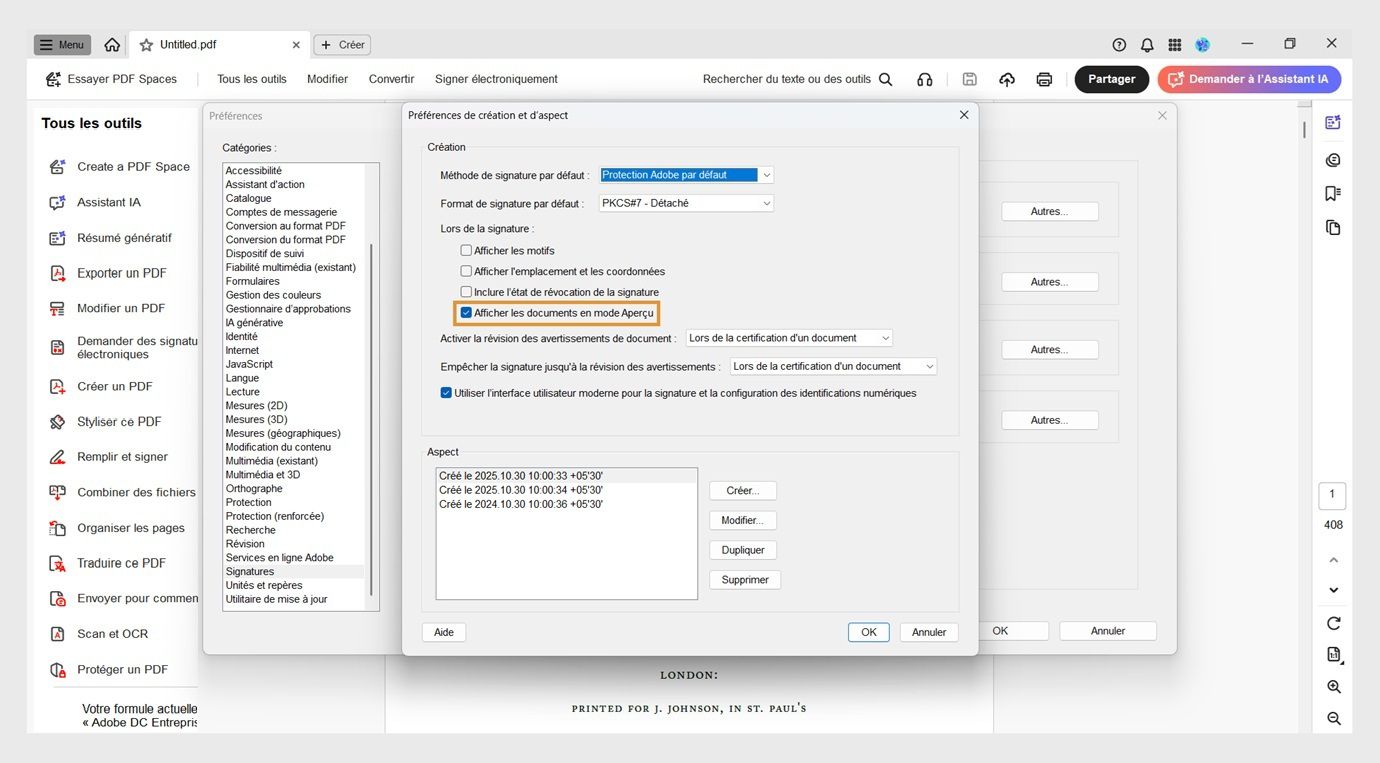
Task: Open the hamburger Menu in the top-left
Action: click(x=60, y=44)
